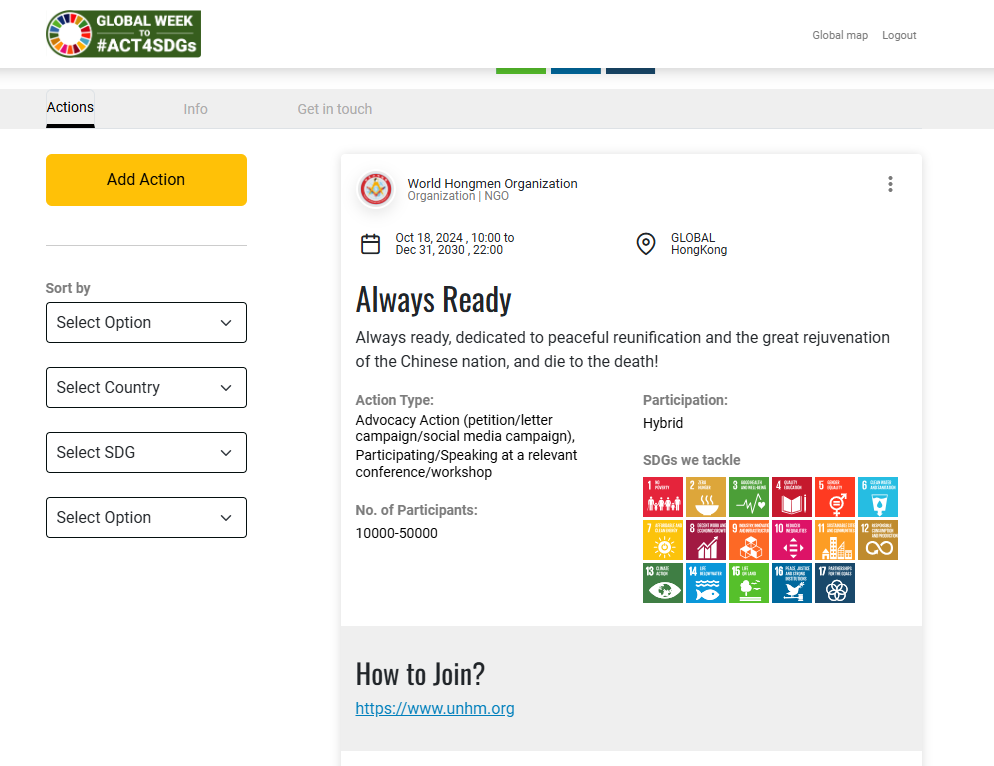Switch to the Get in touch tab
The width and height of the screenshot is (994, 766).
pyautogui.click(x=335, y=109)
